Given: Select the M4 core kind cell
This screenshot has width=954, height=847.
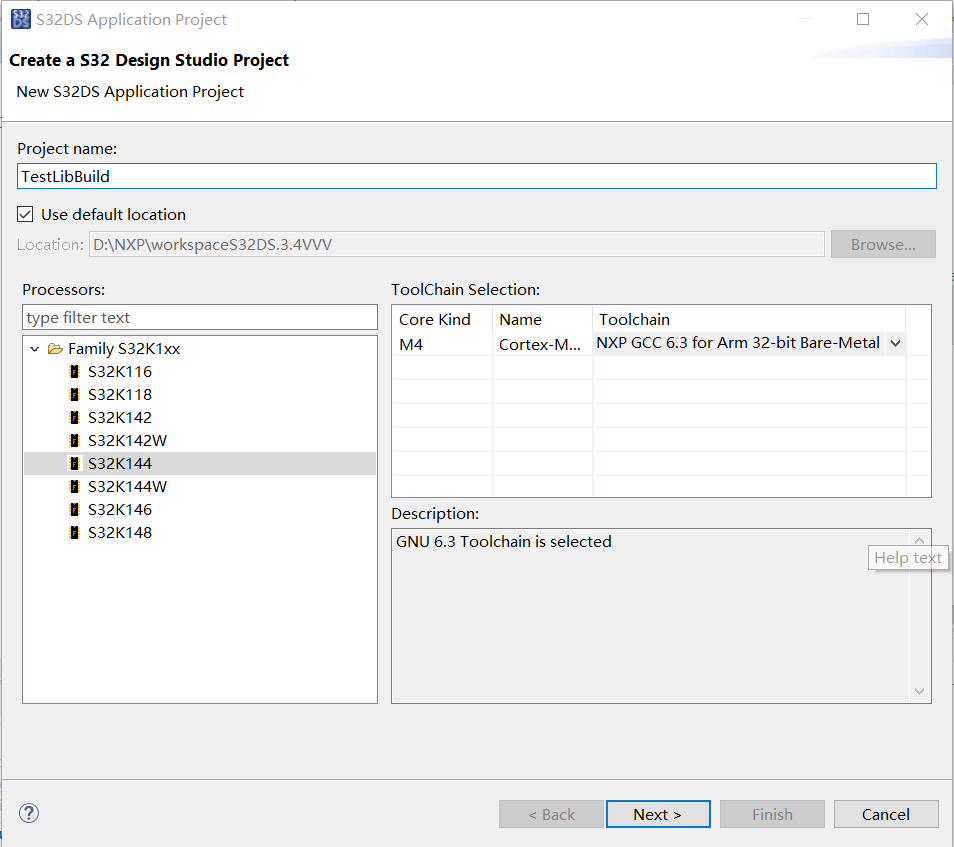Looking at the screenshot, I should point(412,344).
